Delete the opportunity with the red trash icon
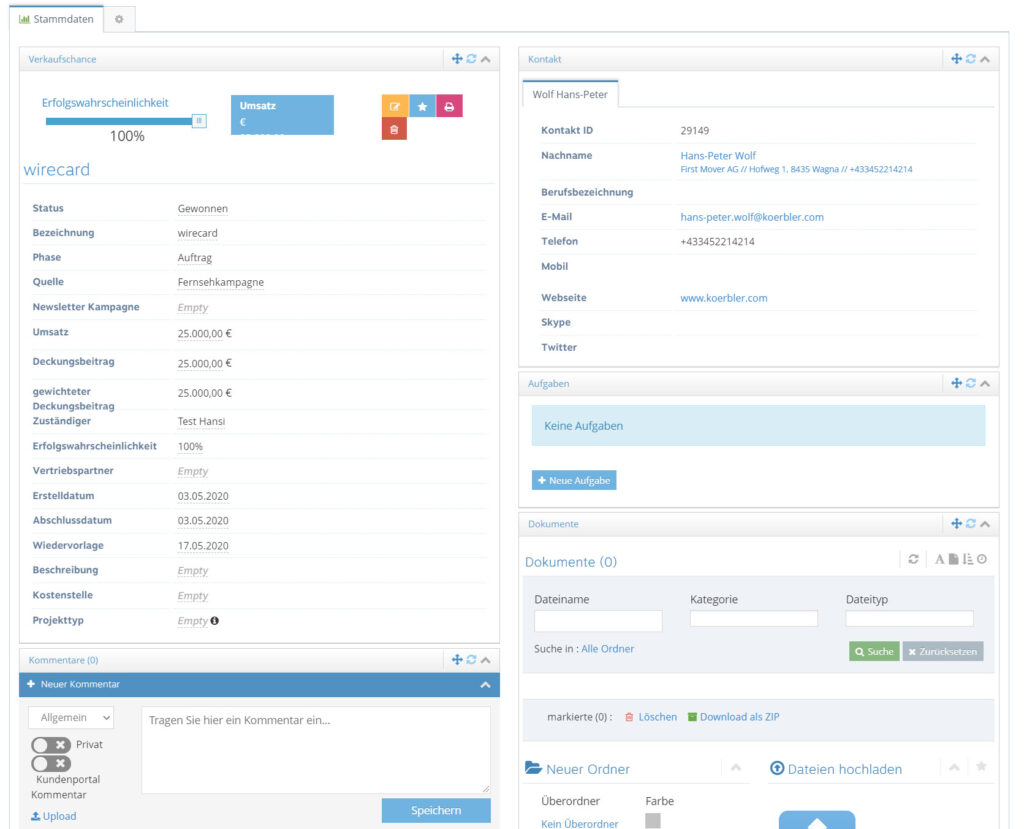The height and width of the screenshot is (829, 1024). point(394,129)
